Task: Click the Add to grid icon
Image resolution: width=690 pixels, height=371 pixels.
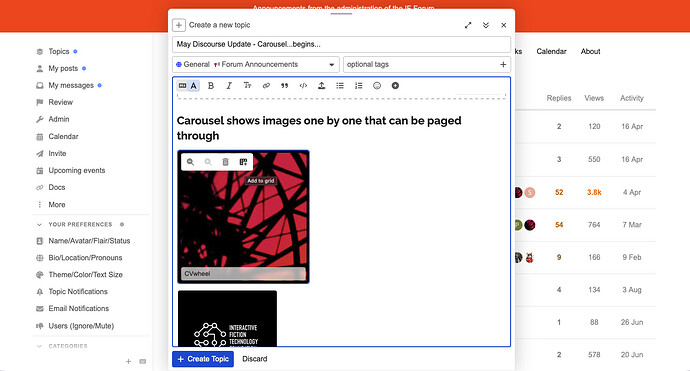Action: (x=243, y=162)
